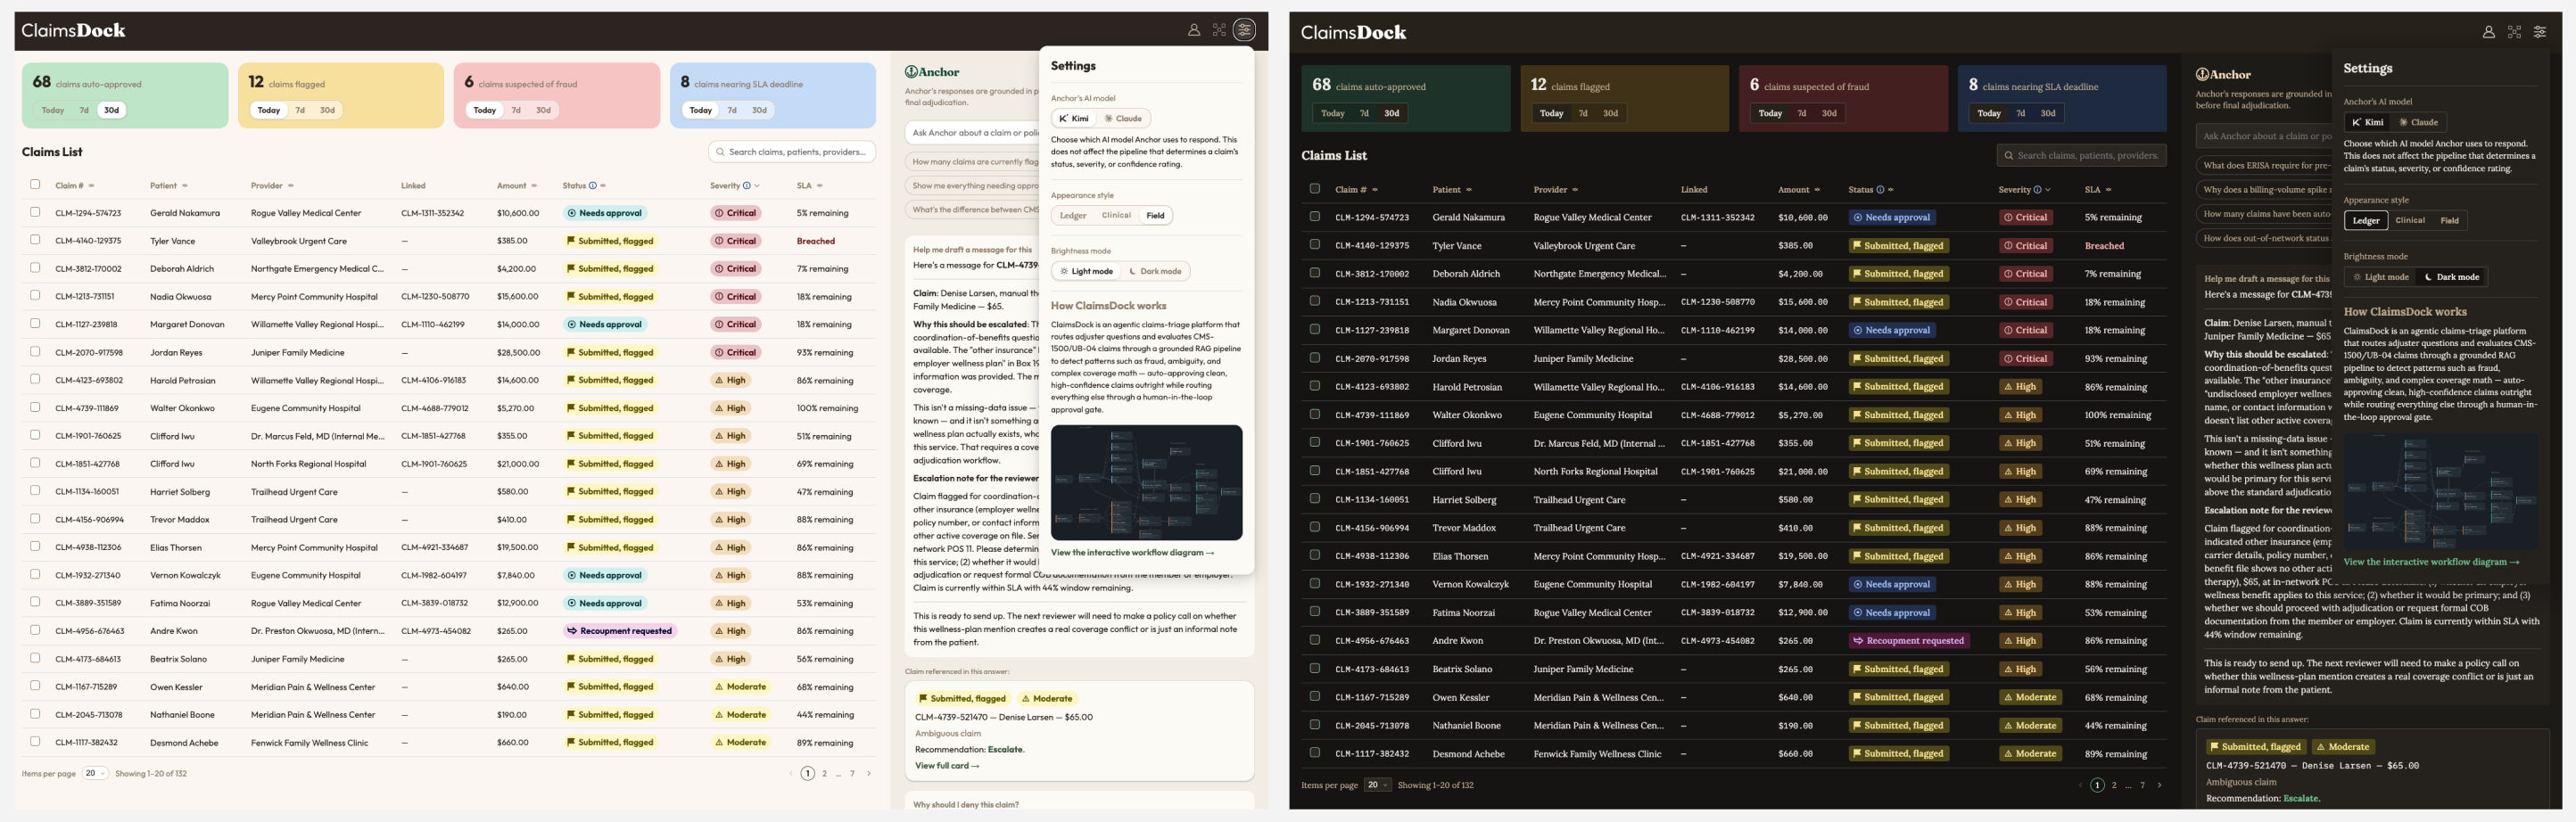
Task: Click 'Recoupment requested' status in dark window
Action: click(x=1908, y=641)
